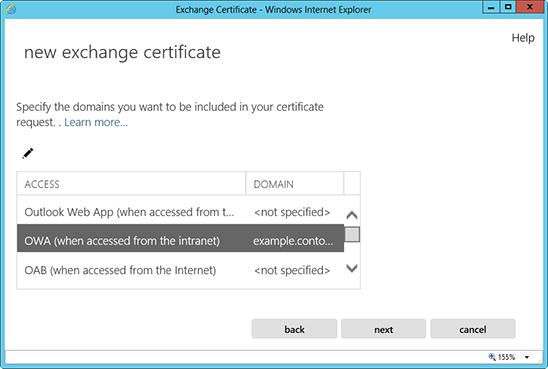Screen dimensions: 548x369
Task: Select OAB when accessed from the Internet row
Action: [x=180, y=270]
